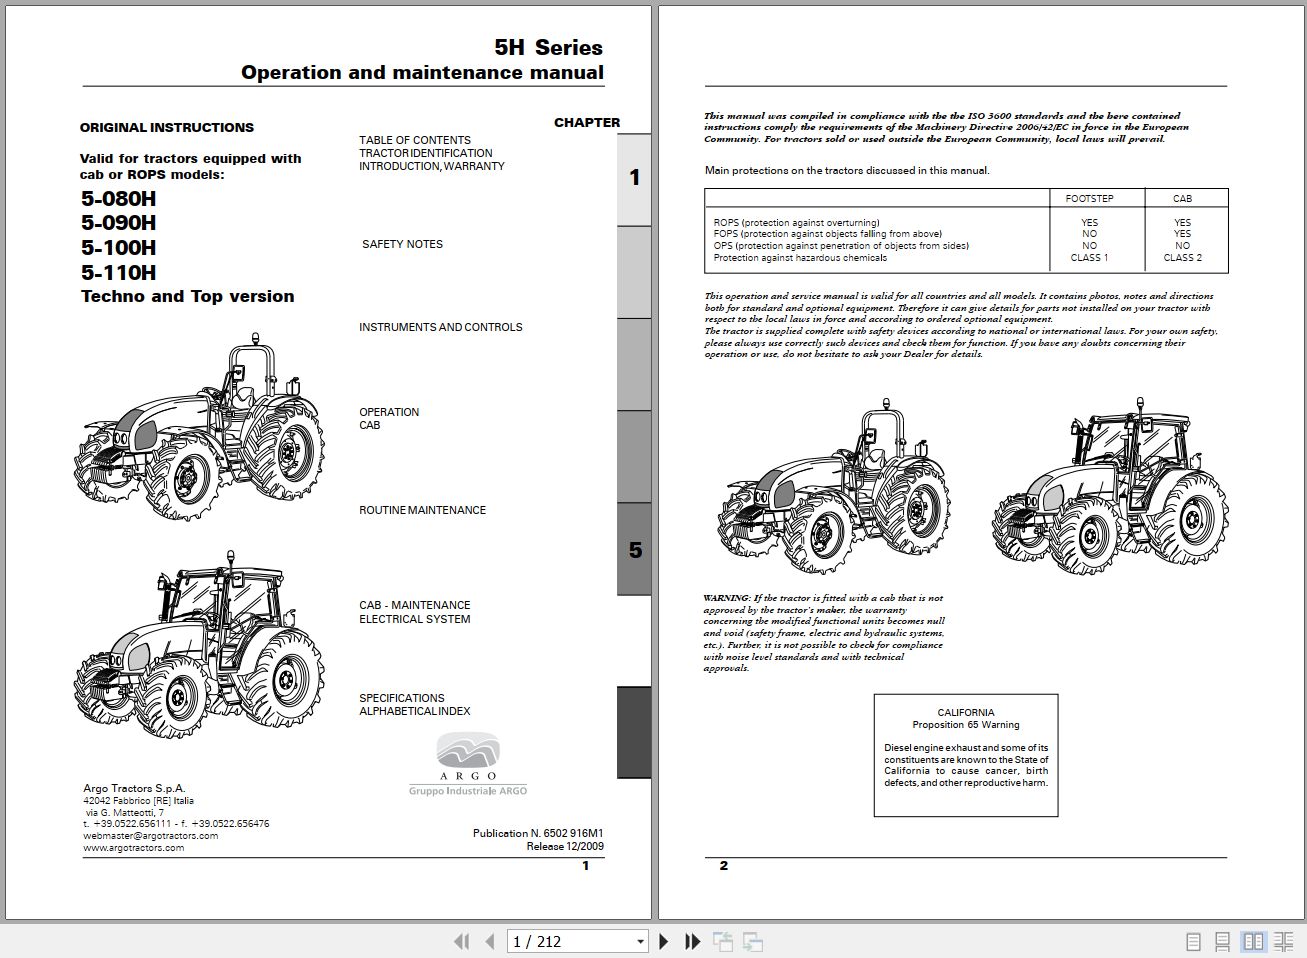This screenshot has height=958, width=1307.
Task: Click model text 5-110H
Action: 118,272
